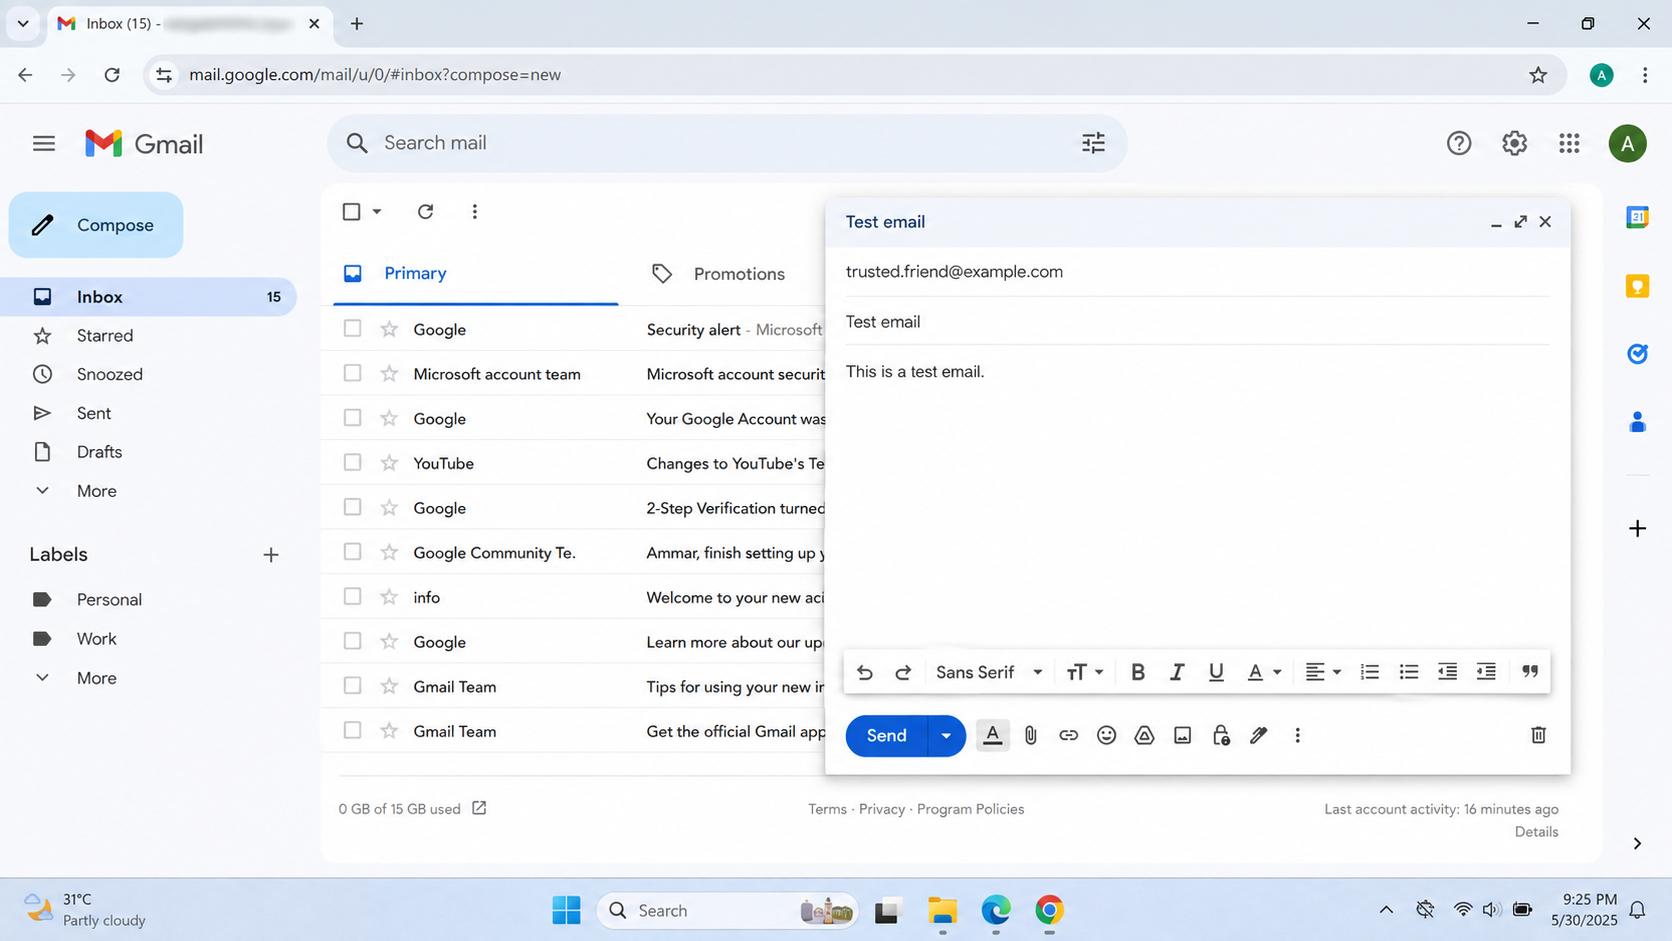Insert a numbered list
The image size is (1672, 941).
1370,672
